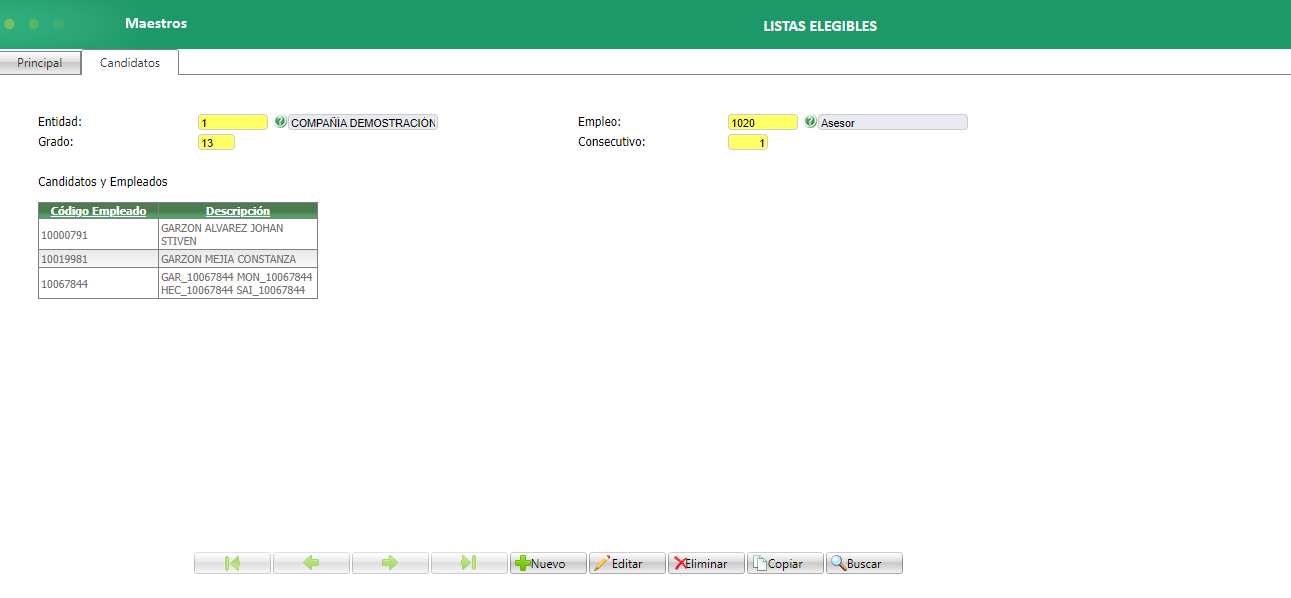The height and width of the screenshot is (598, 1291).
Task: Go to last record navigation button
Action: coord(469,563)
